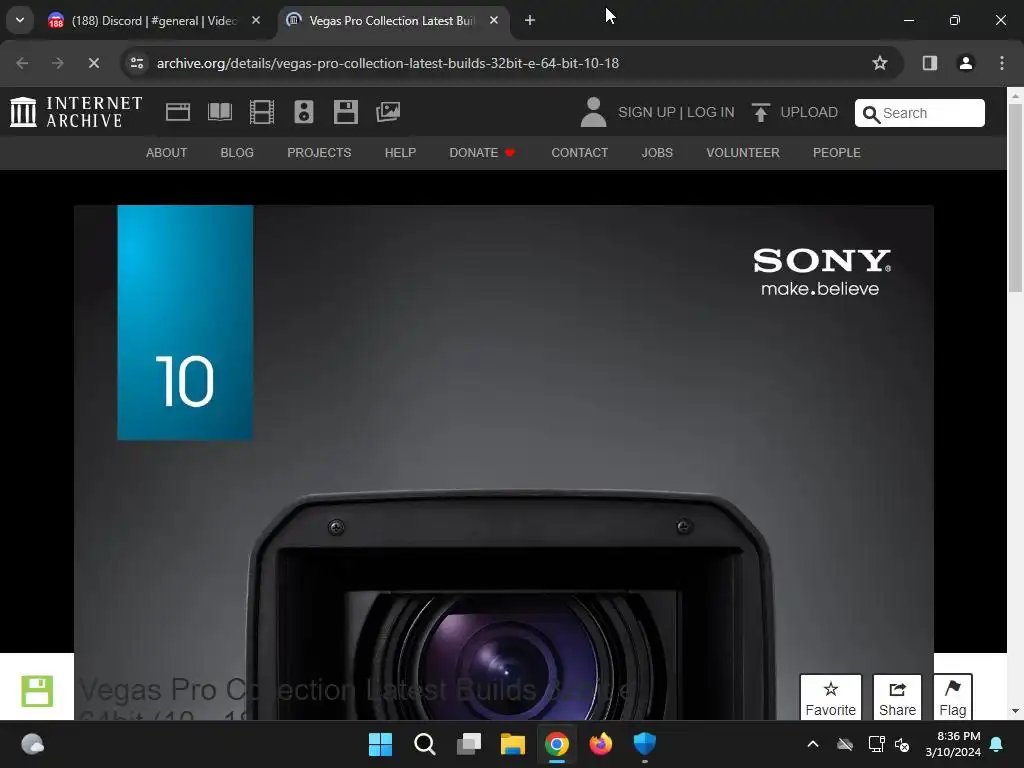This screenshot has width=1024, height=768.
Task: Click LOG IN link
Action: click(711, 112)
